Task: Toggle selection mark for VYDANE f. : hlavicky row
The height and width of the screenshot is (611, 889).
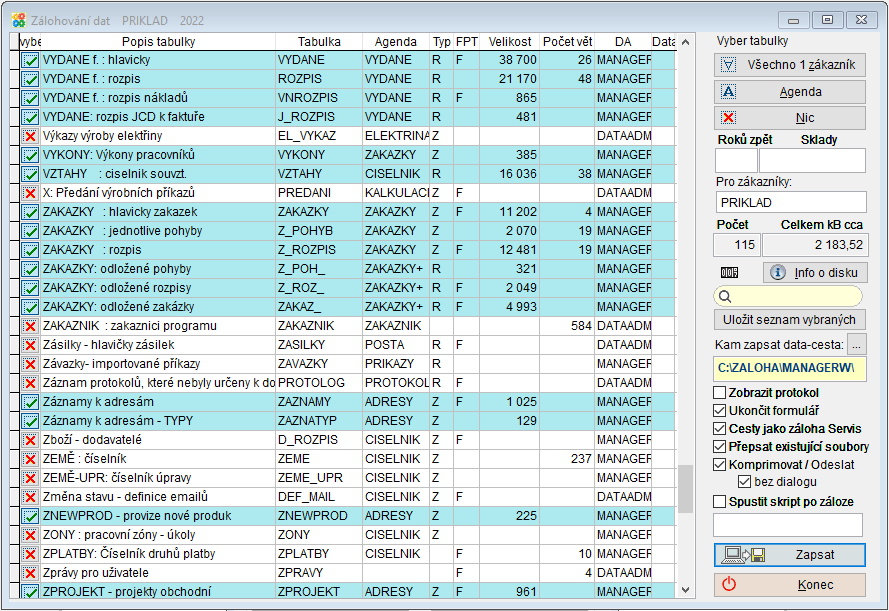Action: coord(30,60)
